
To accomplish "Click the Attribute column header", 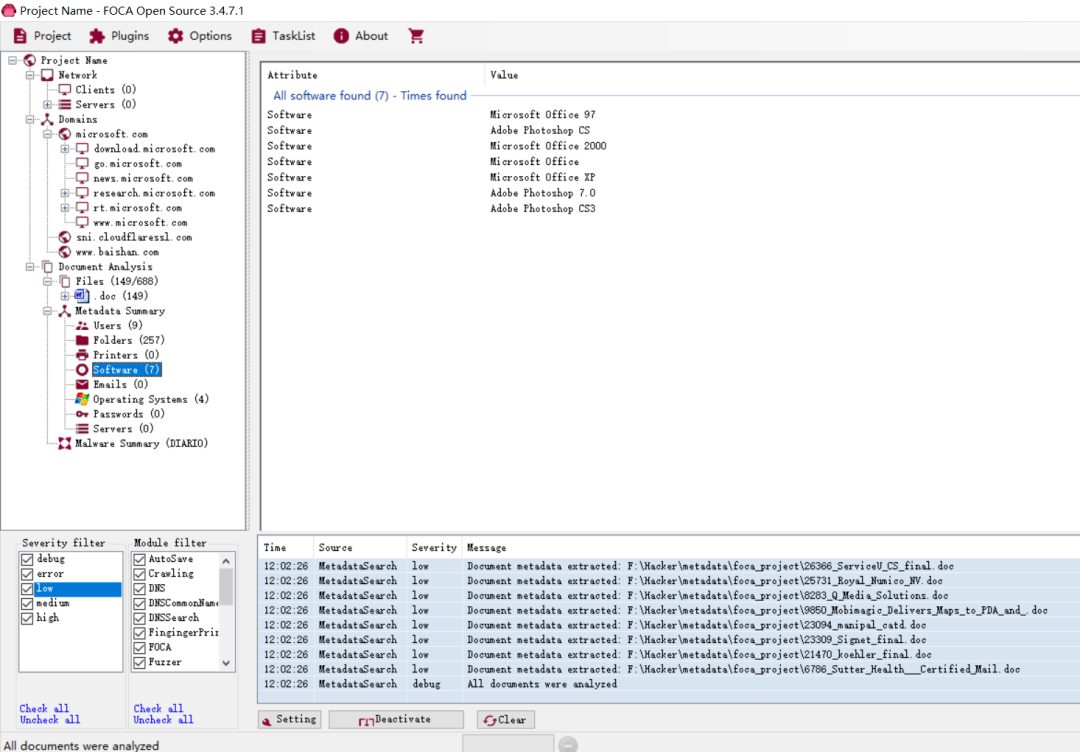I will pyautogui.click(x=373, y=75).
